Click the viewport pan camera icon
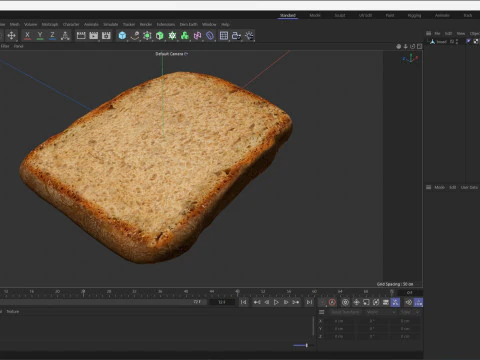480x360 pixels. click(399, 46)
